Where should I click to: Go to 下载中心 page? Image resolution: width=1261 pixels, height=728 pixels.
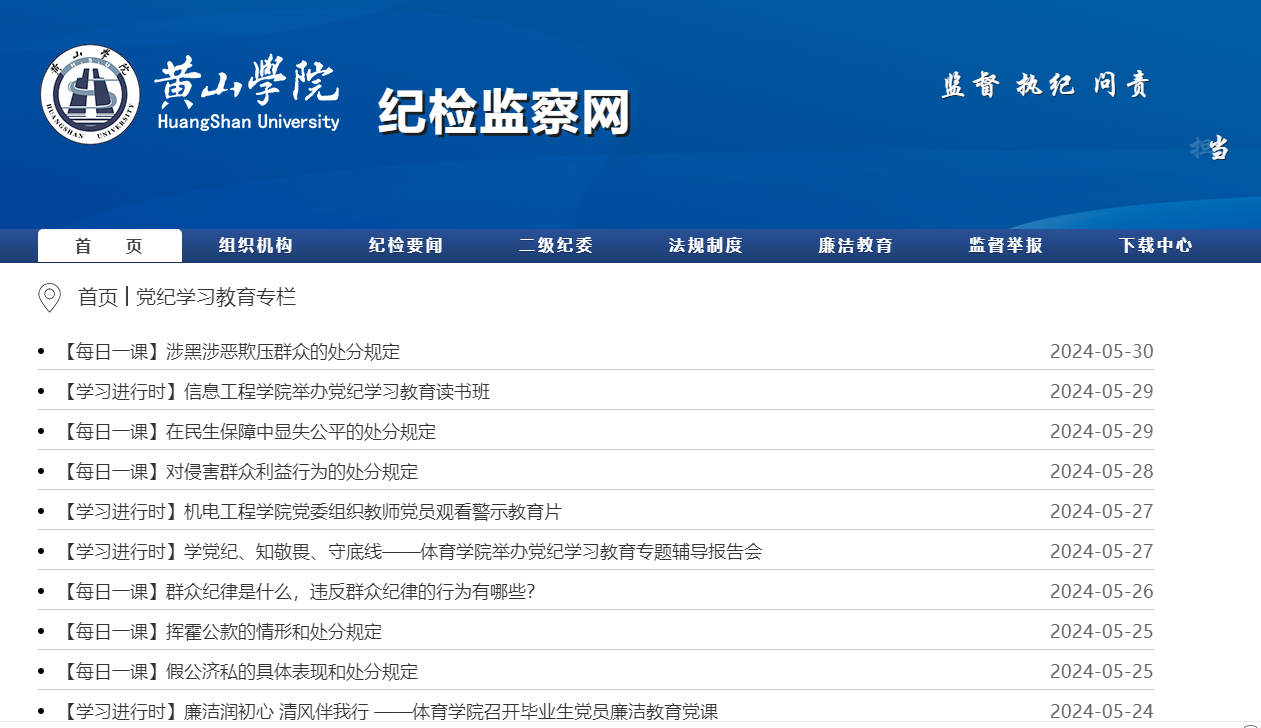coord(1155,246)
